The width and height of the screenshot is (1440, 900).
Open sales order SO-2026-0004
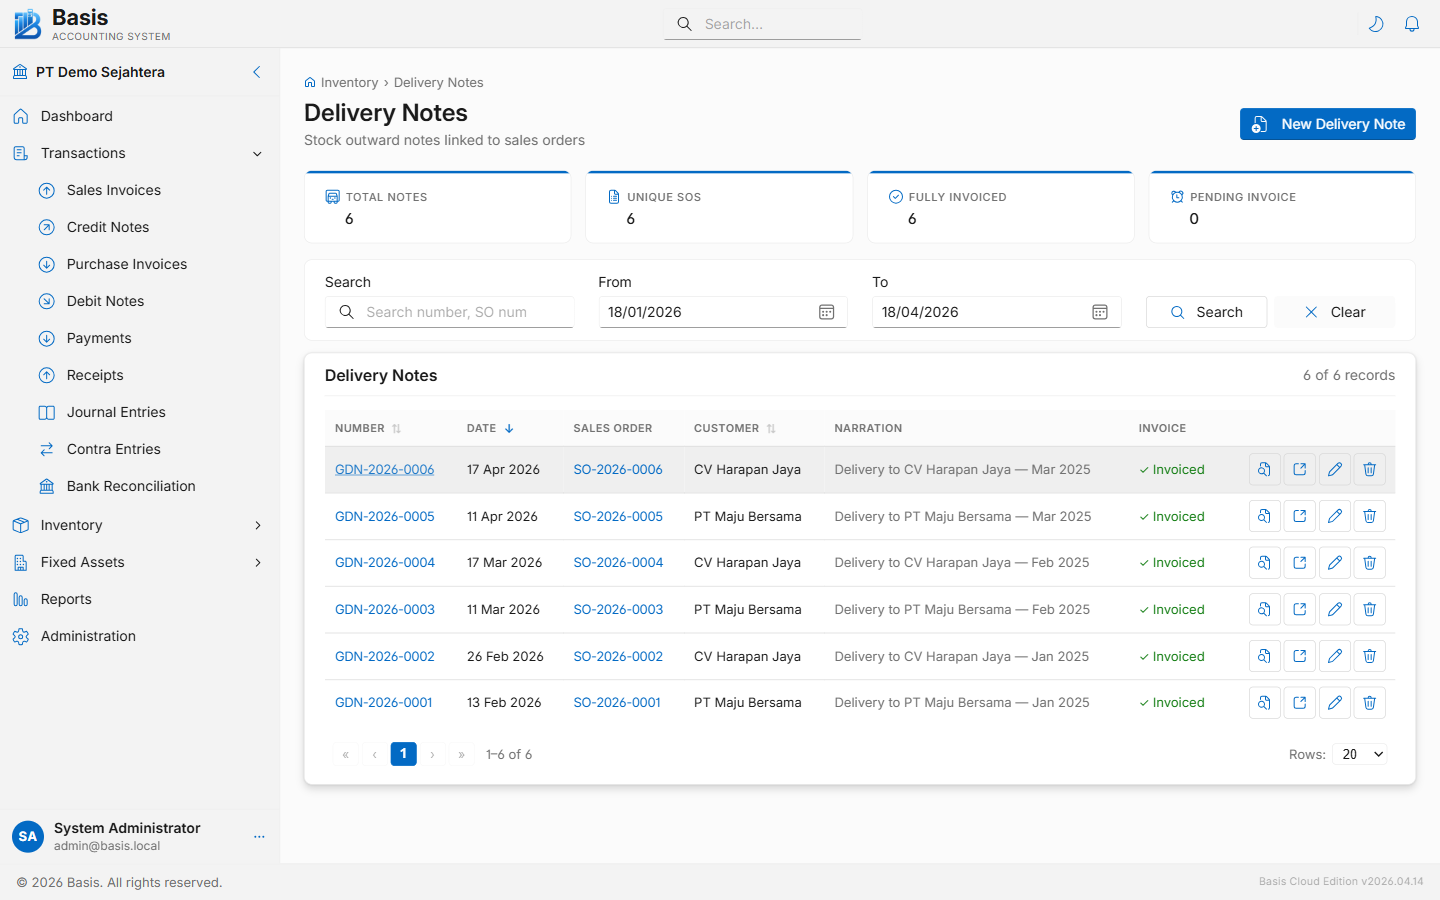(618, 562)
